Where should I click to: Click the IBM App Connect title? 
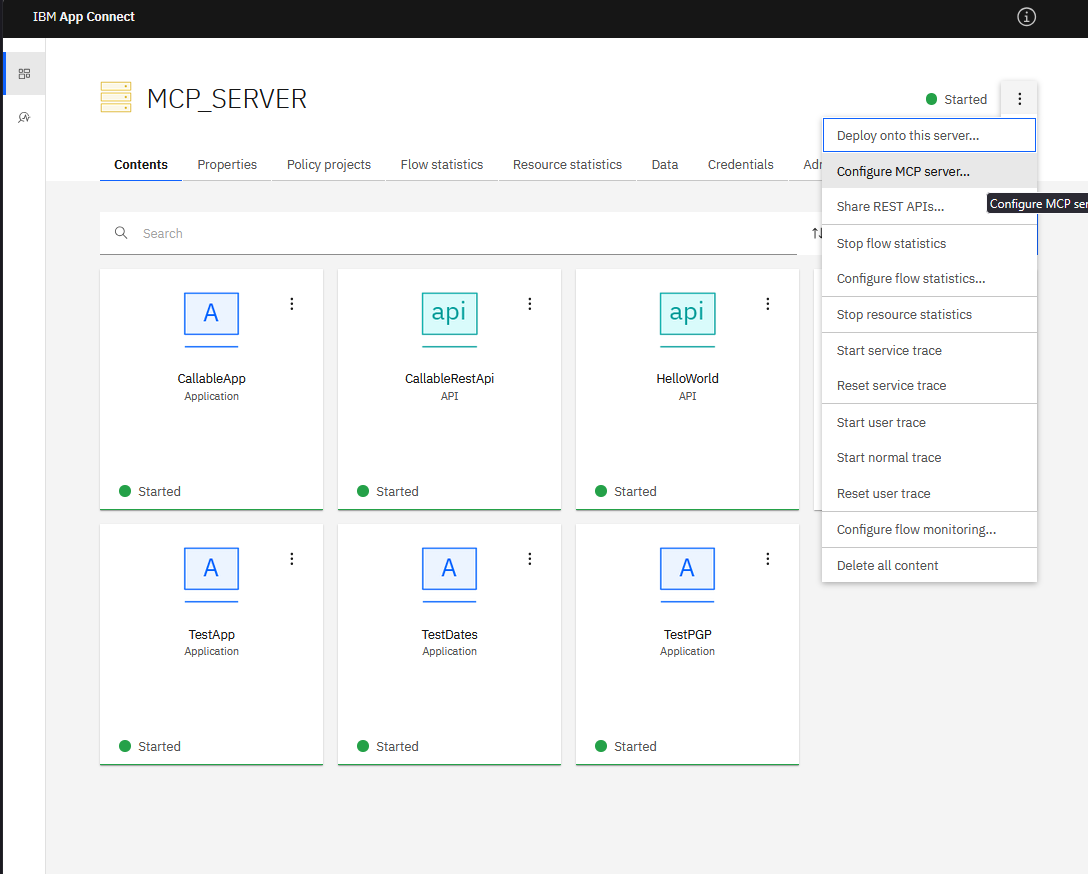[83, 17]
